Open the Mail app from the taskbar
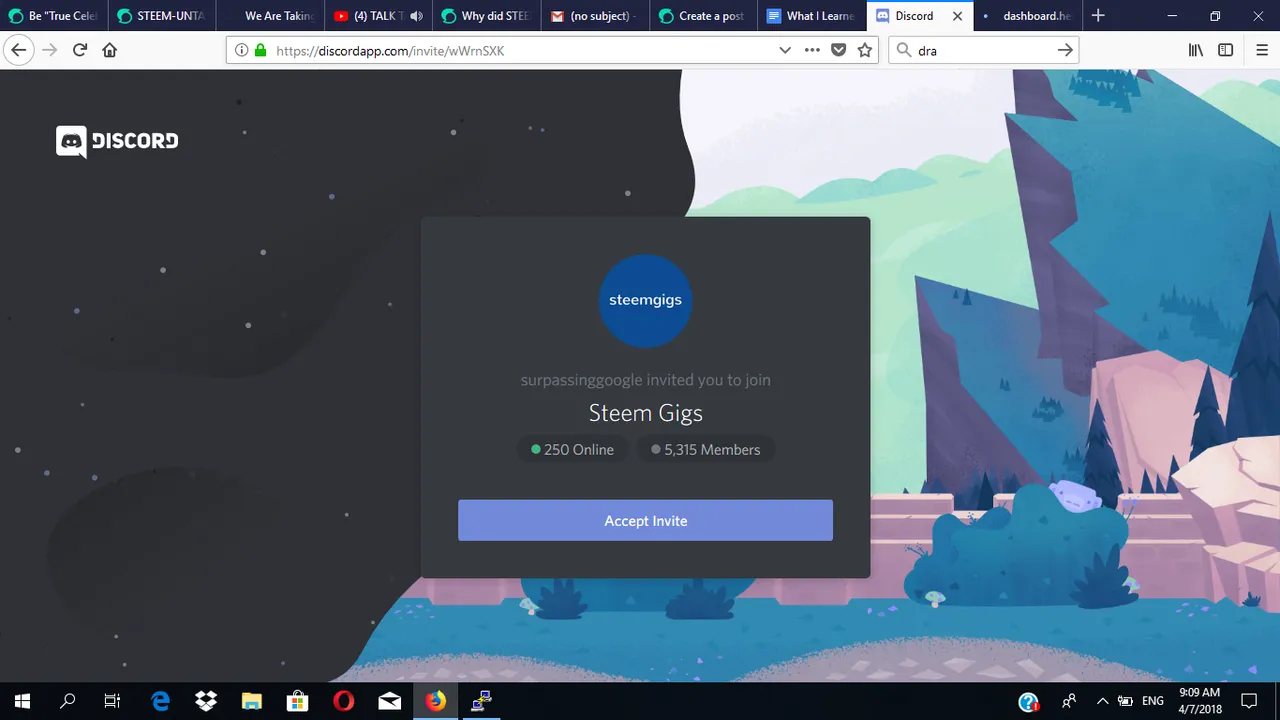Image resolution: width=1280 pixels, height=720 pixels. pos(389,701)
